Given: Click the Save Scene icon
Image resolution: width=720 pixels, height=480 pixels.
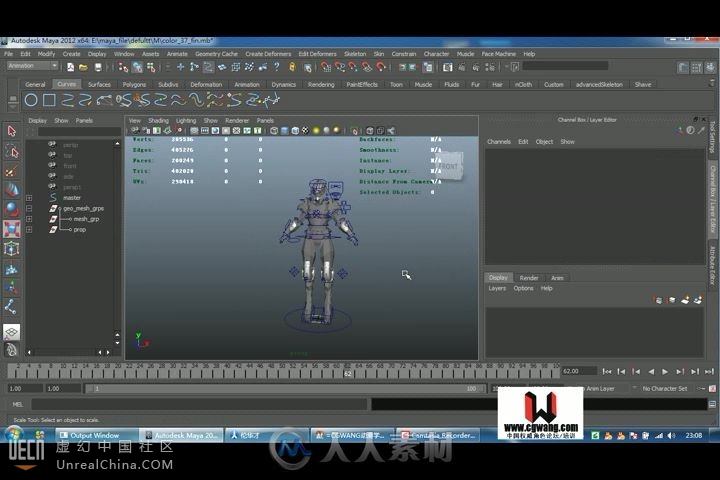Looking at the screenshot, I should click(97, 68).
